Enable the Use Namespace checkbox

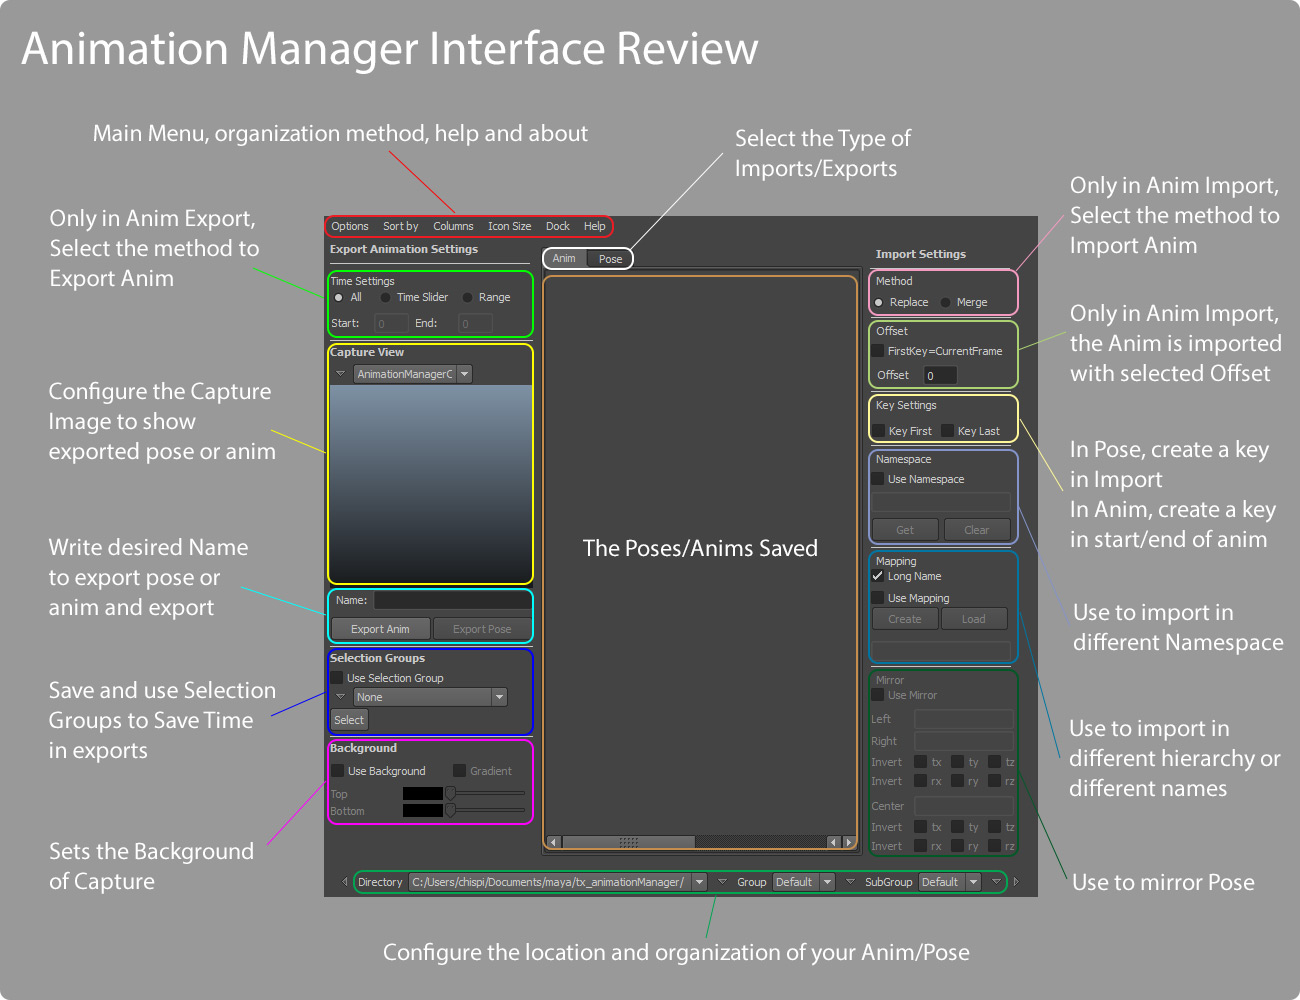point(877,479)
